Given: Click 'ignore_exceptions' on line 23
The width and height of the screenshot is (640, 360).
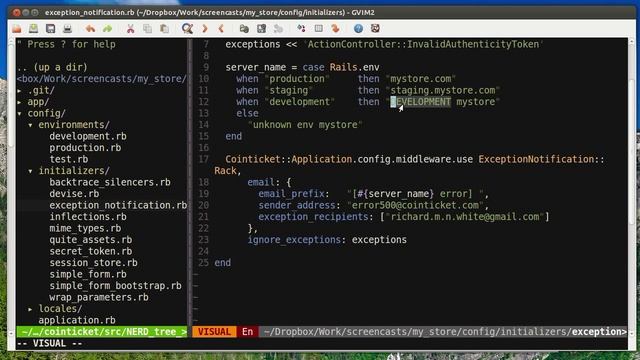Looking at the screenshot, I should click(294, 240).
